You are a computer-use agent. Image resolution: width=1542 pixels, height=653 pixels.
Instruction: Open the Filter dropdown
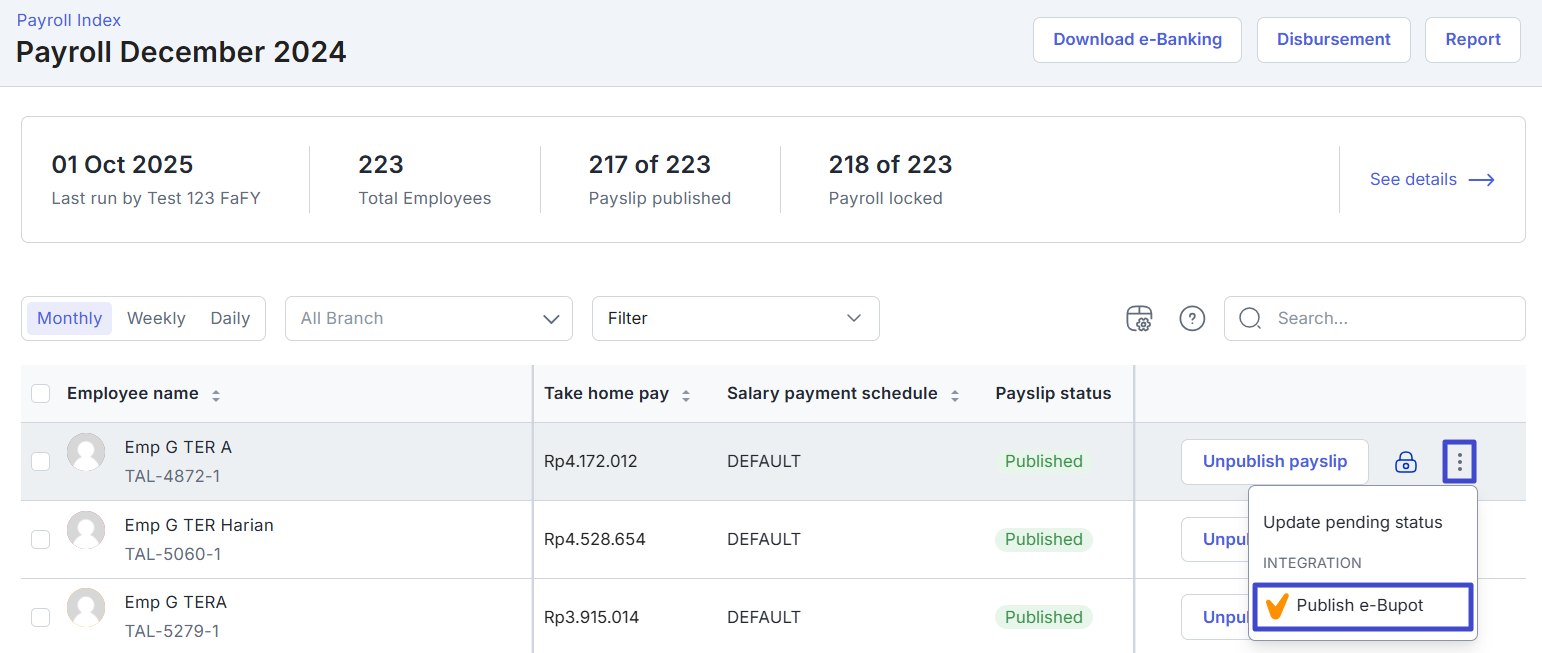click(735, 318)
